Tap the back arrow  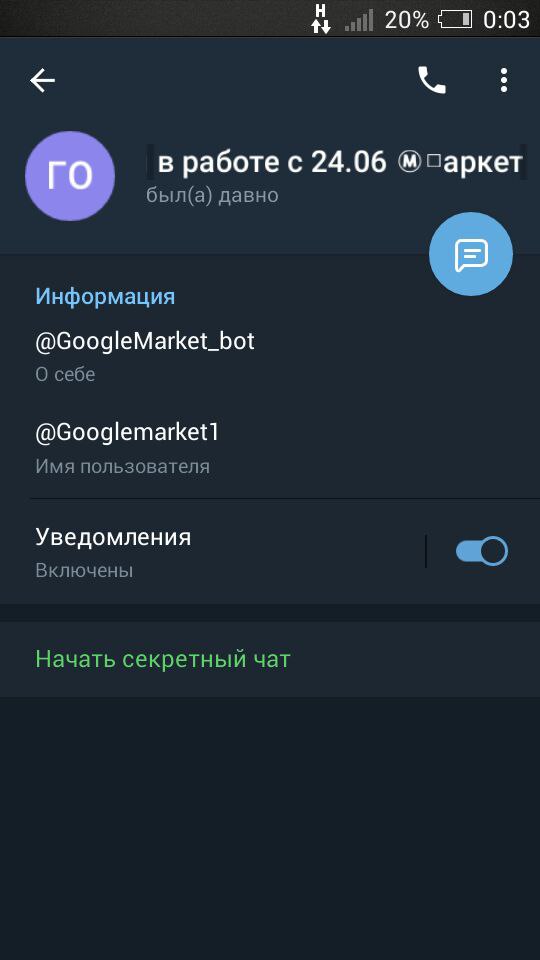43,80
